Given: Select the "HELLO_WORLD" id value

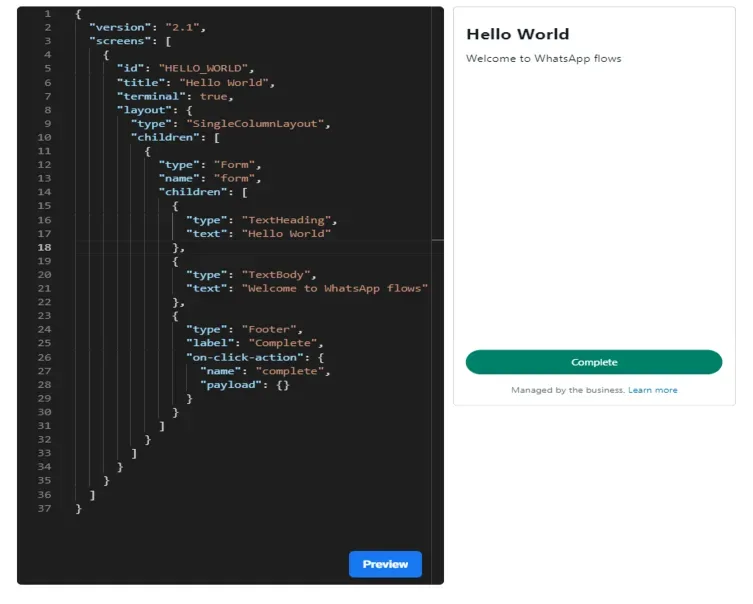Looking at the screenshot, I should point(203,68).
